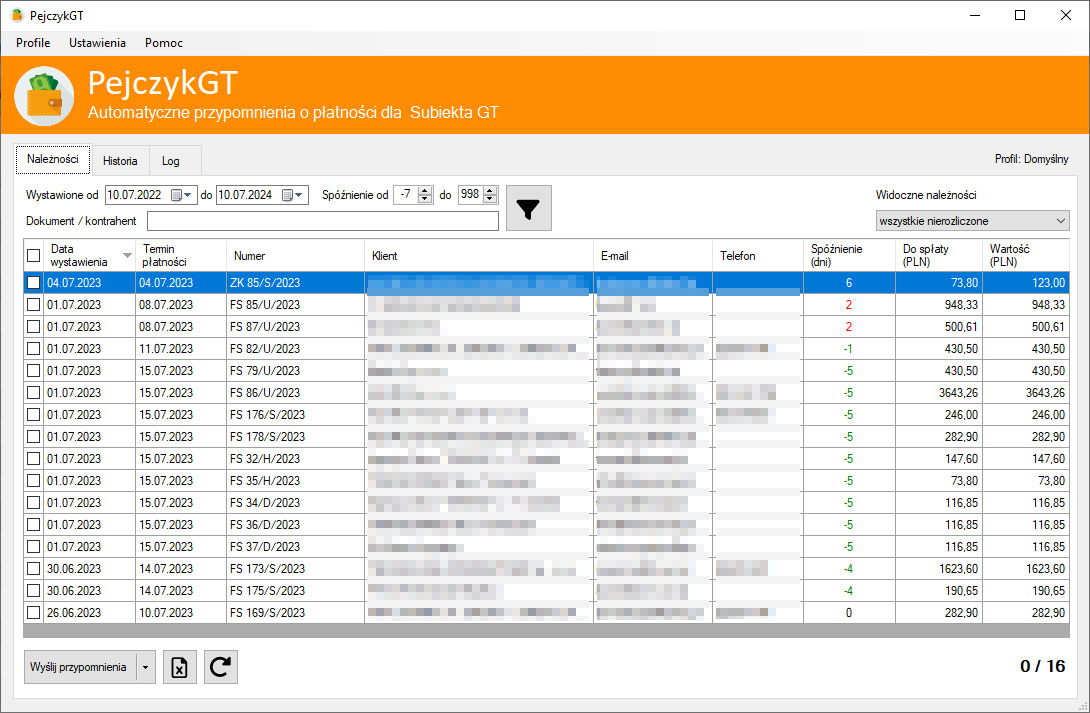Screen dimensions: 1090x713
Task: Focus the Dokument / kontrahent search field
Action: (x=323, y=221)
